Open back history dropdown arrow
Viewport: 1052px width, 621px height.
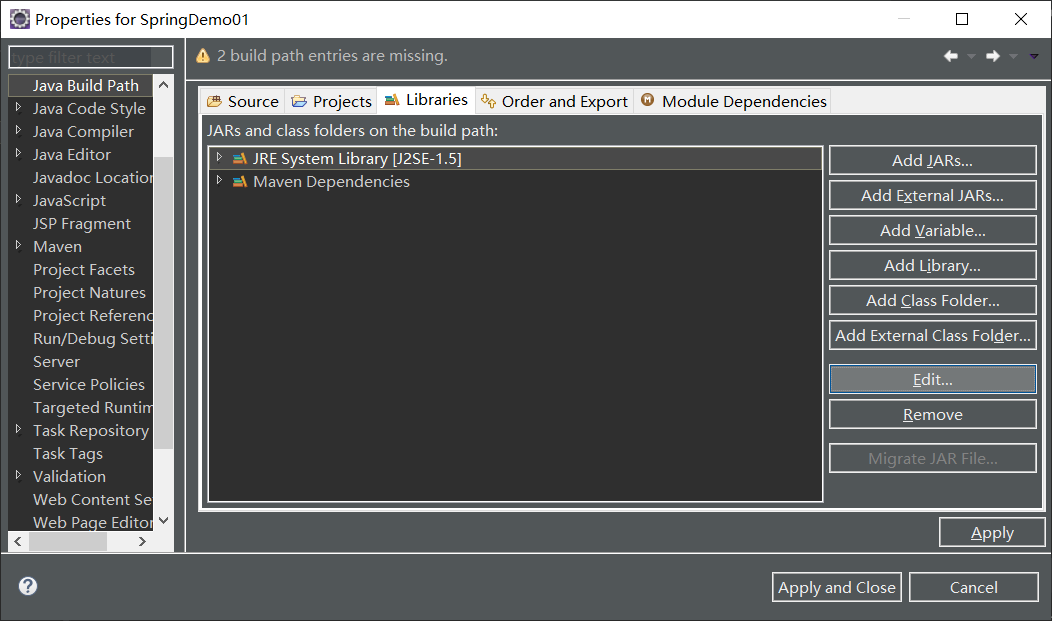(x=971, y=56)
